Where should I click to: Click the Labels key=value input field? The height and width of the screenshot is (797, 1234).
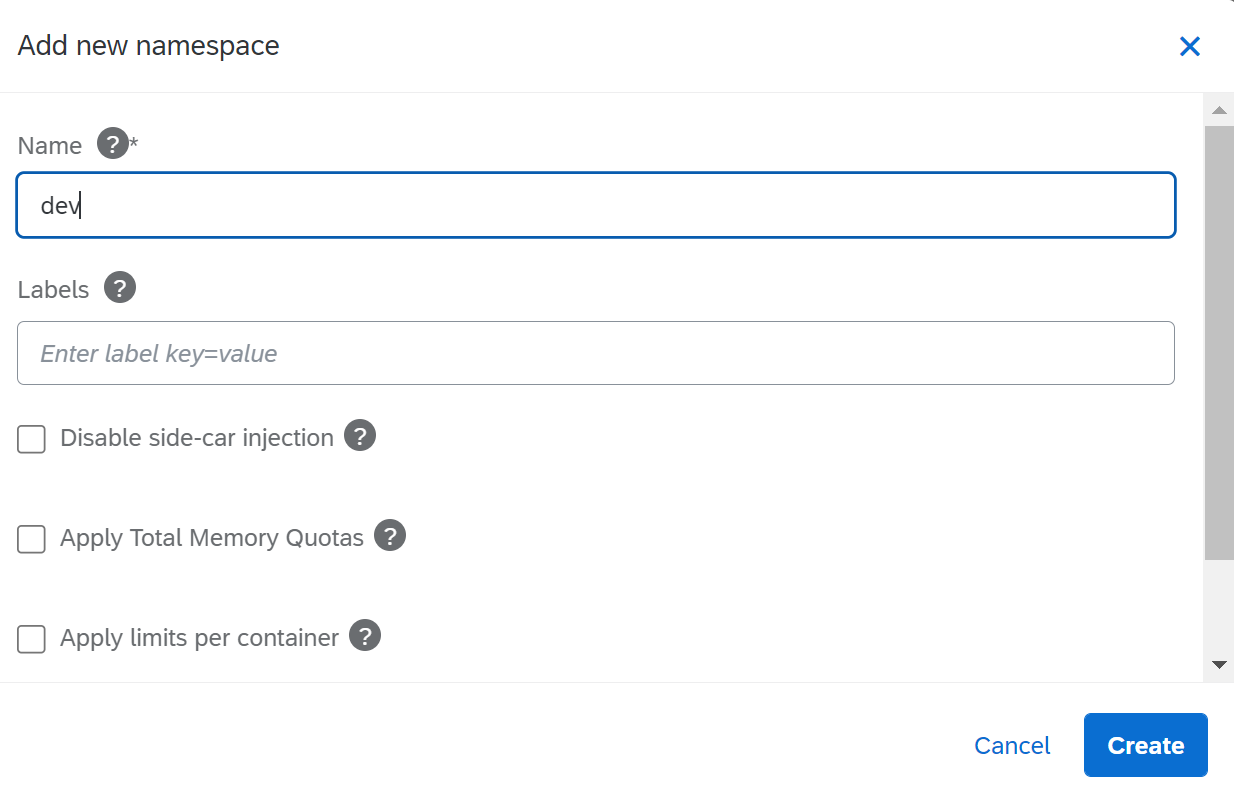[595, 353]
